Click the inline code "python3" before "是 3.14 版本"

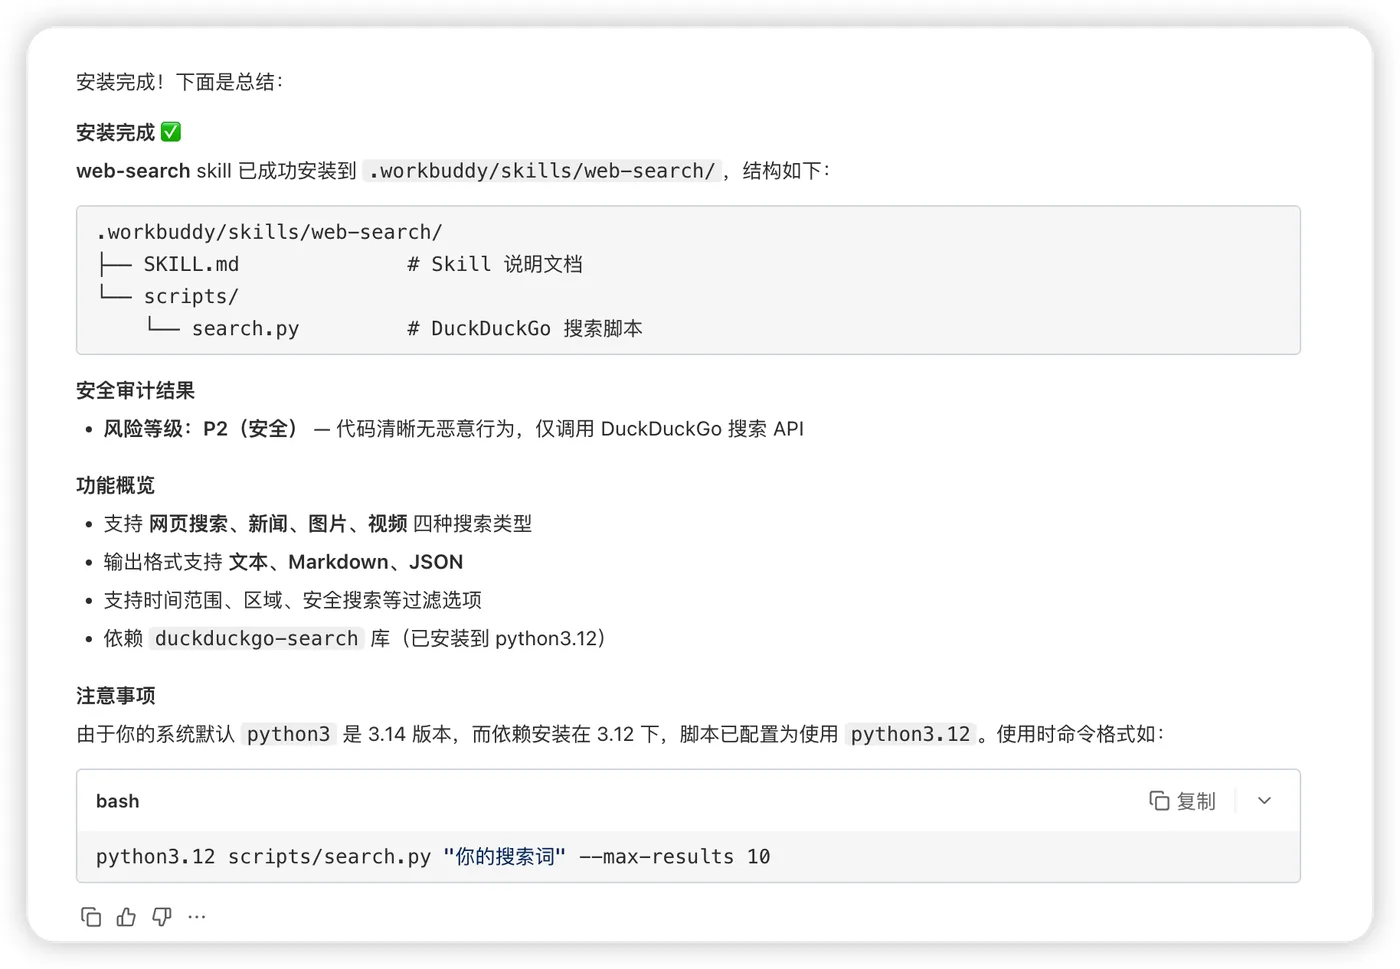(x=289, y=734)
